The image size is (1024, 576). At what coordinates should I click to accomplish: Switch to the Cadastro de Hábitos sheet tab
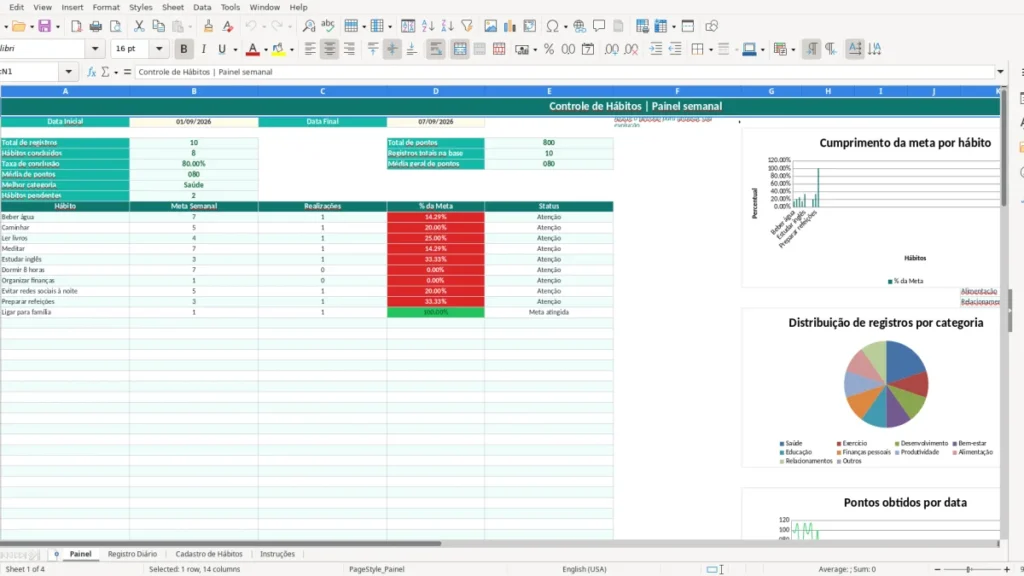click(209, 554)
